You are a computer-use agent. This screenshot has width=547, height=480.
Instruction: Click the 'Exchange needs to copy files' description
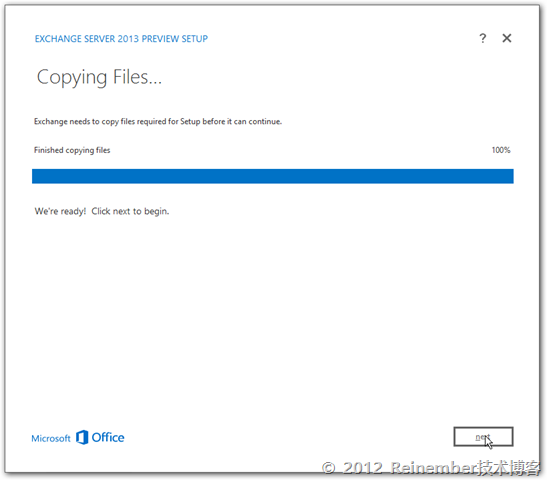158,121
